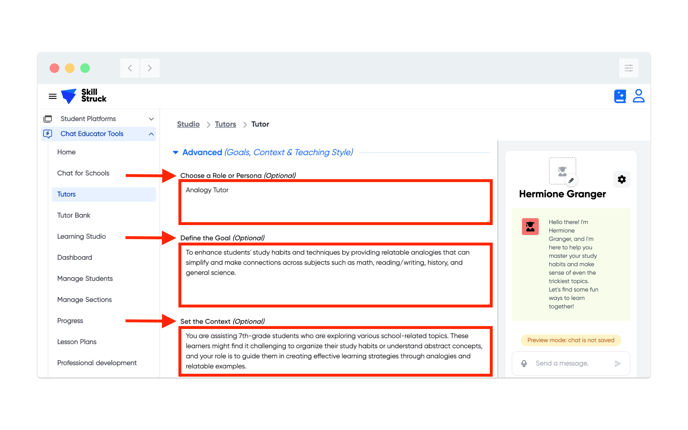The image size is (688, 430).
Task: Open Manage Students
Action: pos(85,278)
